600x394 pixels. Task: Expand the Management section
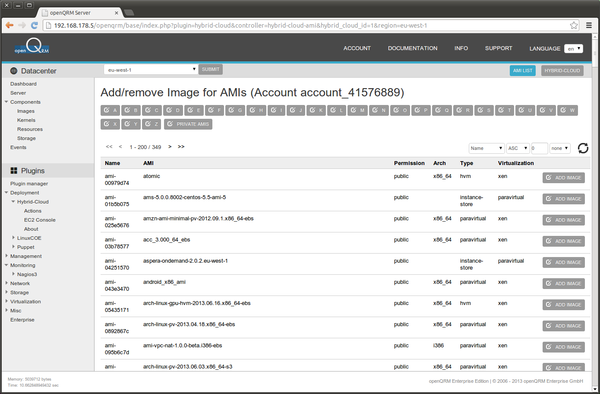click(x=7, y=256)
